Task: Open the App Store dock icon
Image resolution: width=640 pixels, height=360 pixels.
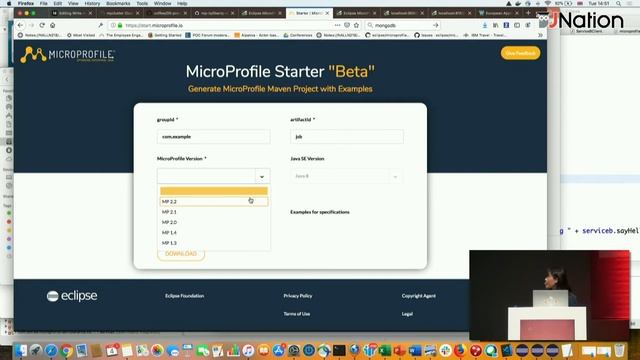Action: [278, 350]
